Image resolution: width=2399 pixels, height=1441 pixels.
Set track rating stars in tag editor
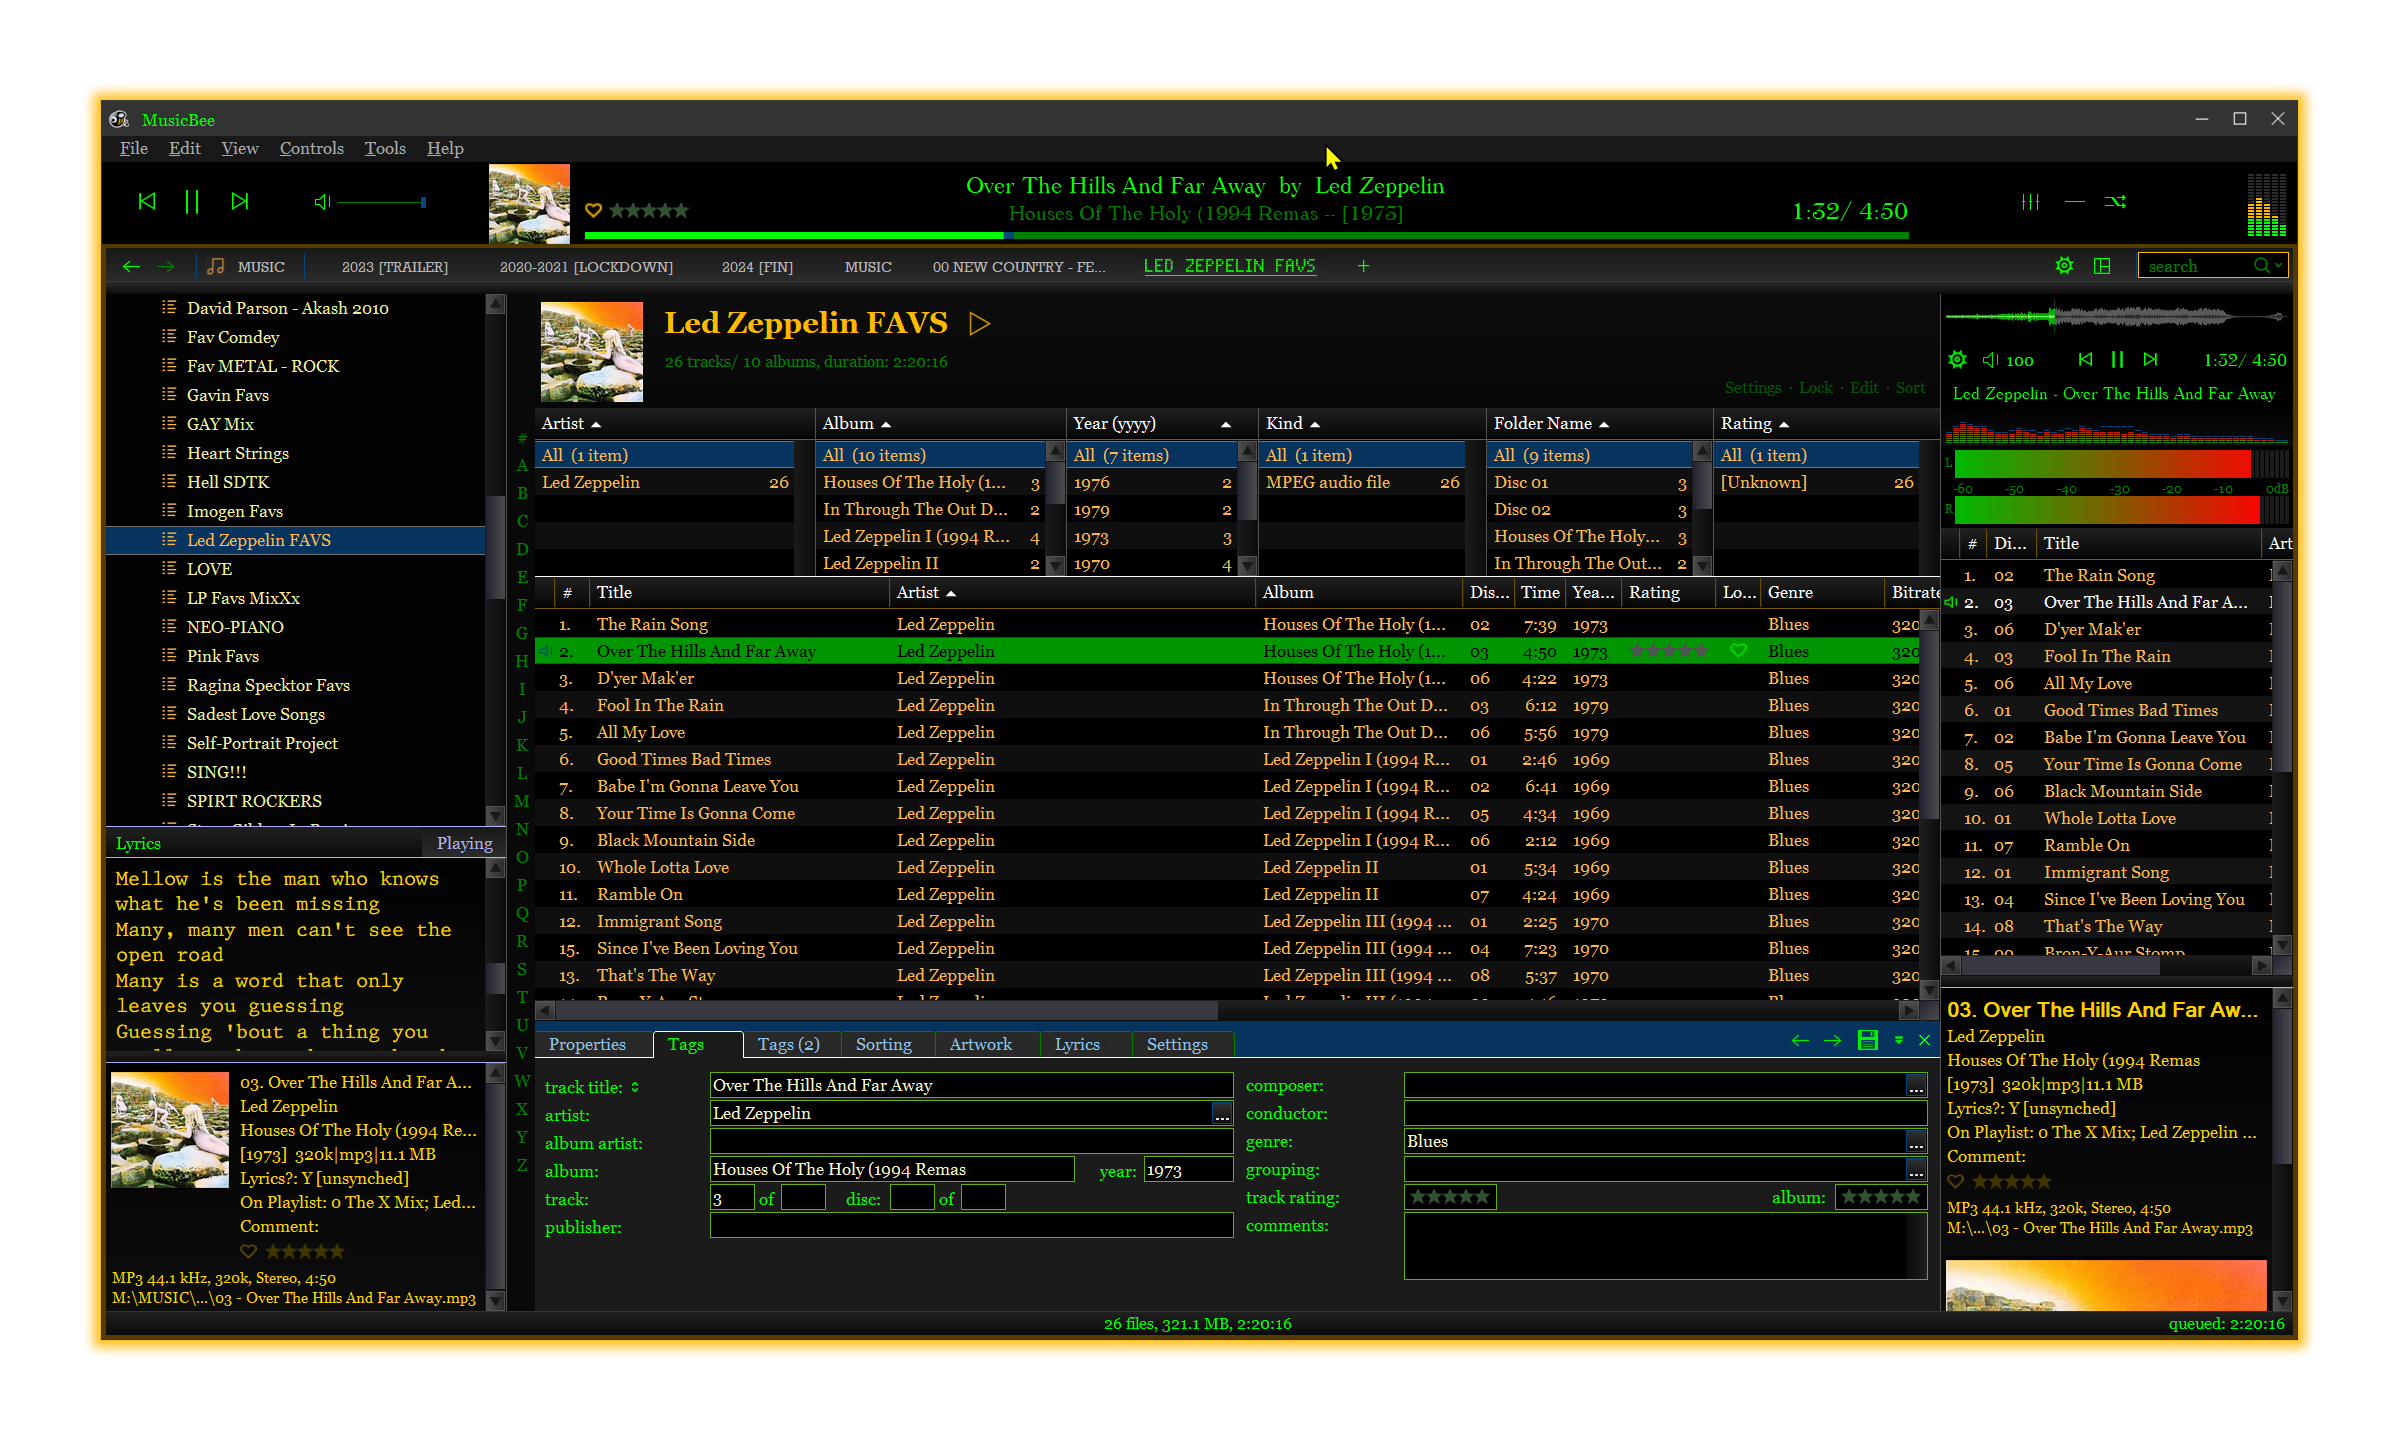click(x=1450, y=1197)
